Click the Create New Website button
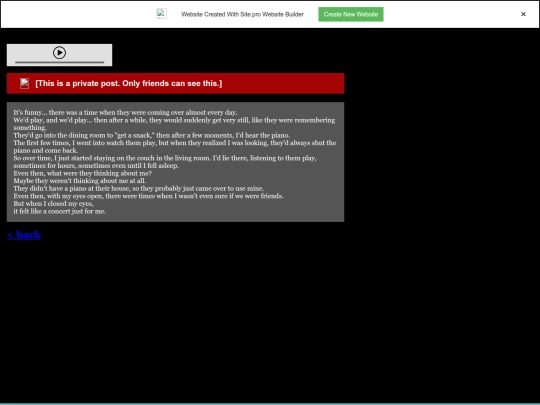The width and height of the screenshot is (540, 405). [x=351, y=14]
